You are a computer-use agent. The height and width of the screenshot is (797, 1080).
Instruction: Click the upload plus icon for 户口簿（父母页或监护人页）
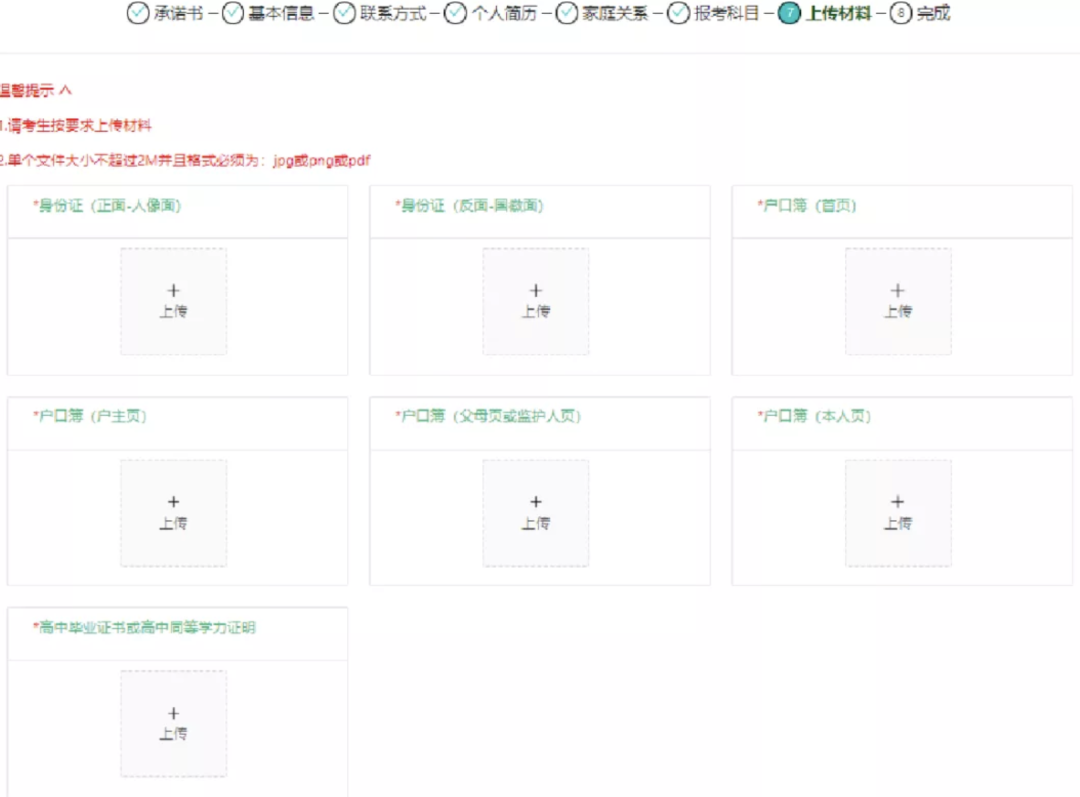pos(536,501)
